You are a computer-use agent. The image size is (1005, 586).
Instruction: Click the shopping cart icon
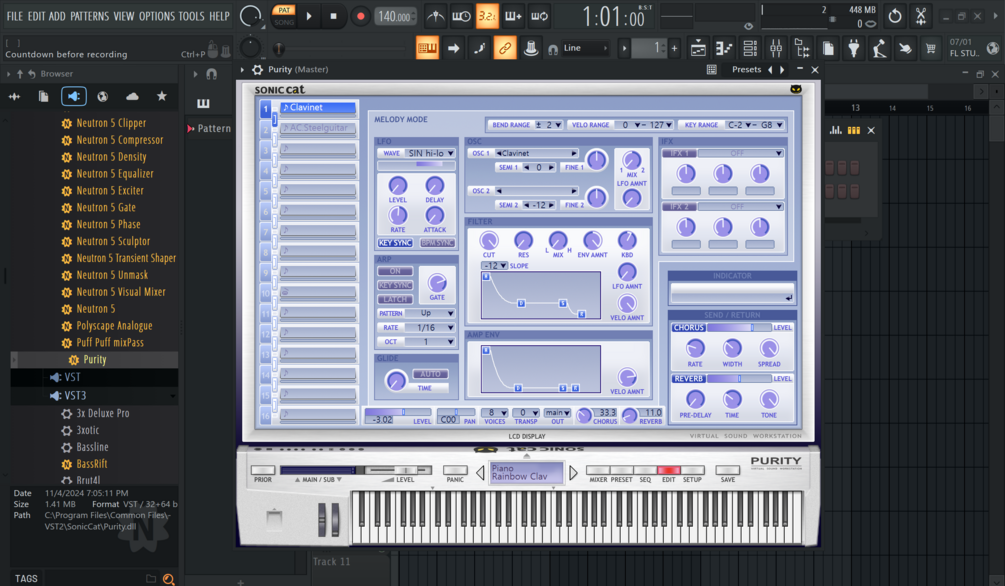pos(931,48)
